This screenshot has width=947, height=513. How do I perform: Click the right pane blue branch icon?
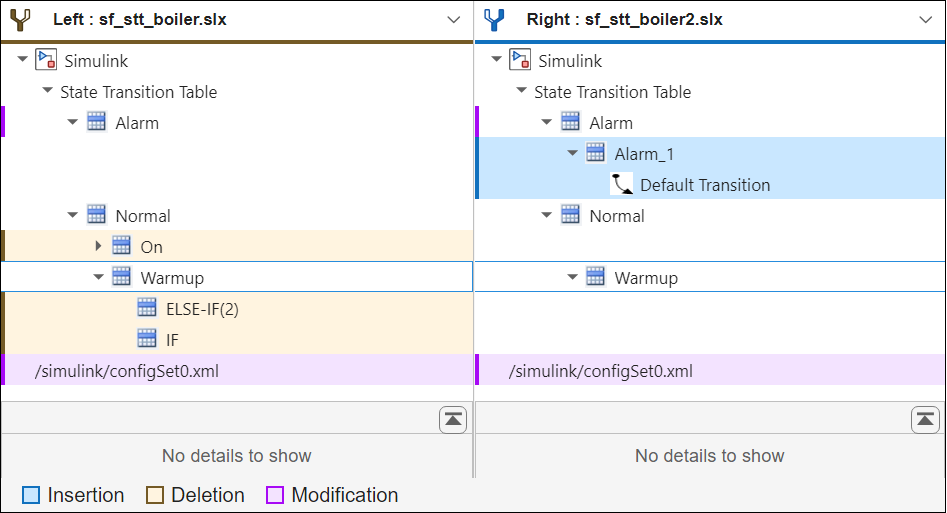[494, 20]
